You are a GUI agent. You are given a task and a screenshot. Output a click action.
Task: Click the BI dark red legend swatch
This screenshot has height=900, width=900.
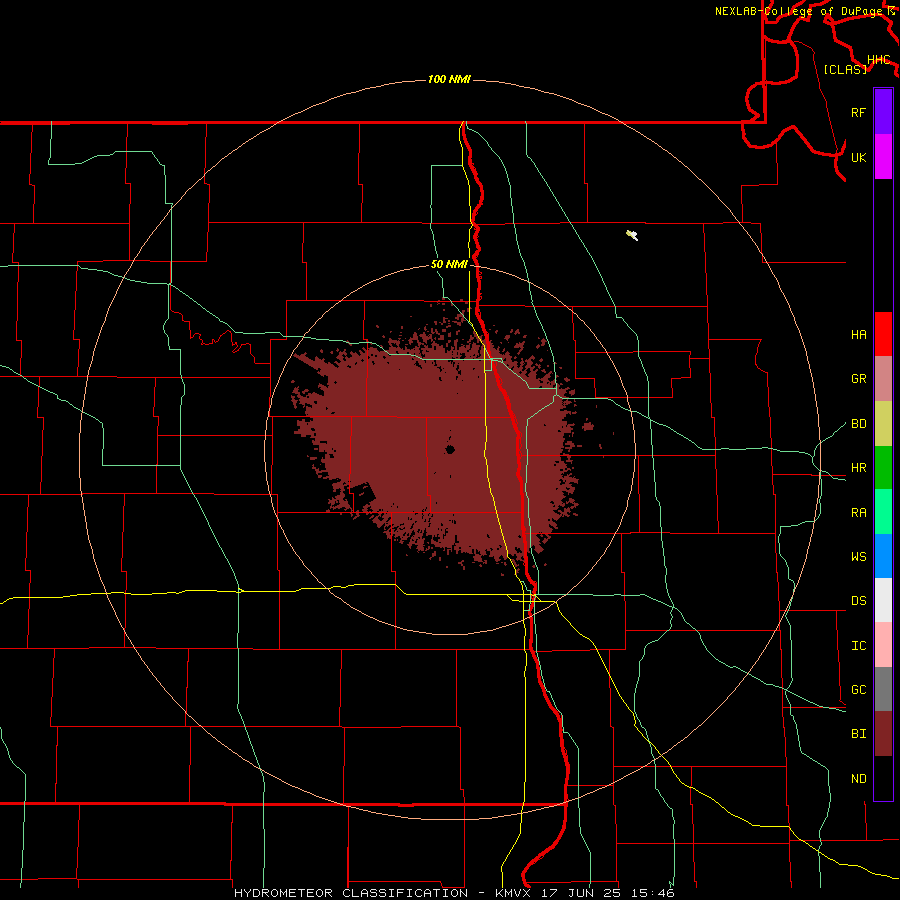[883, 734]
